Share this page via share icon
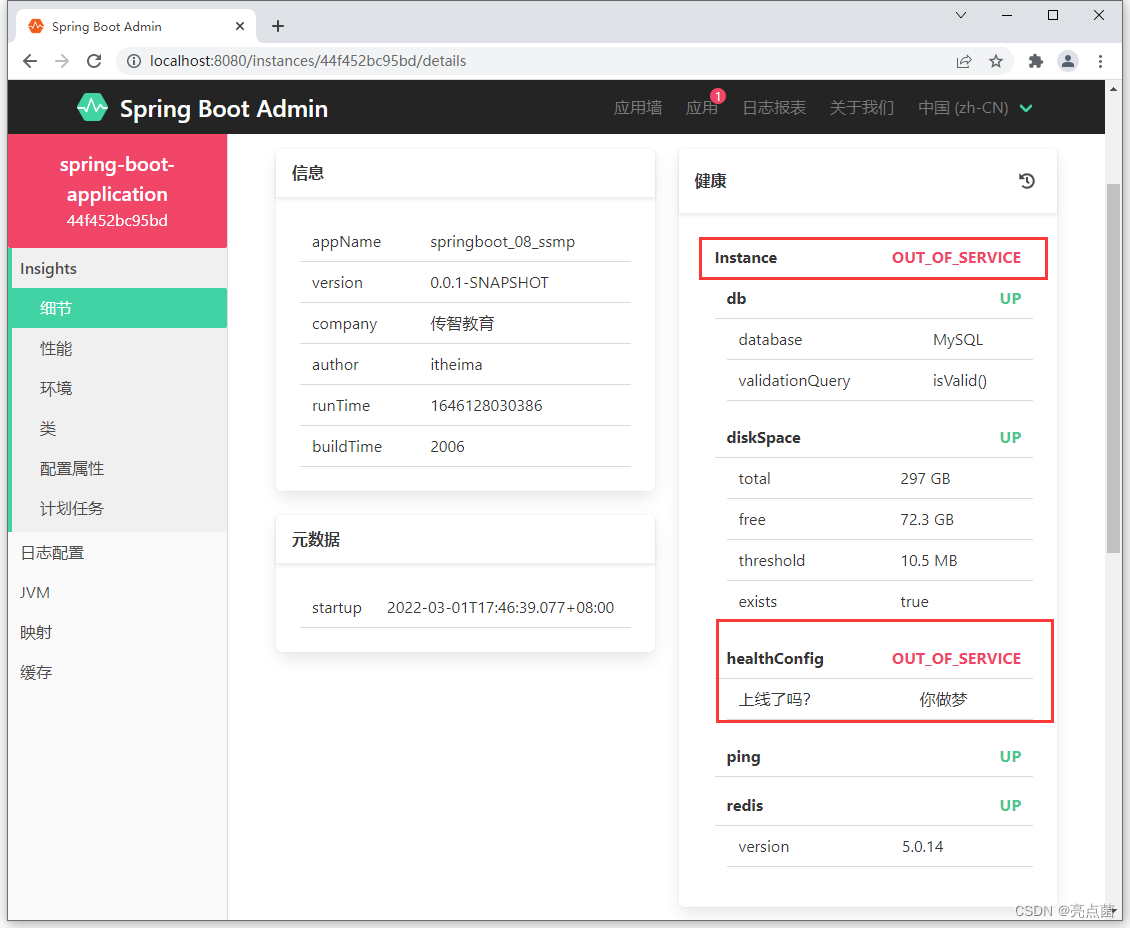Image resolution: width=1130 pixels, height=928 pixels. coord(964,61)
